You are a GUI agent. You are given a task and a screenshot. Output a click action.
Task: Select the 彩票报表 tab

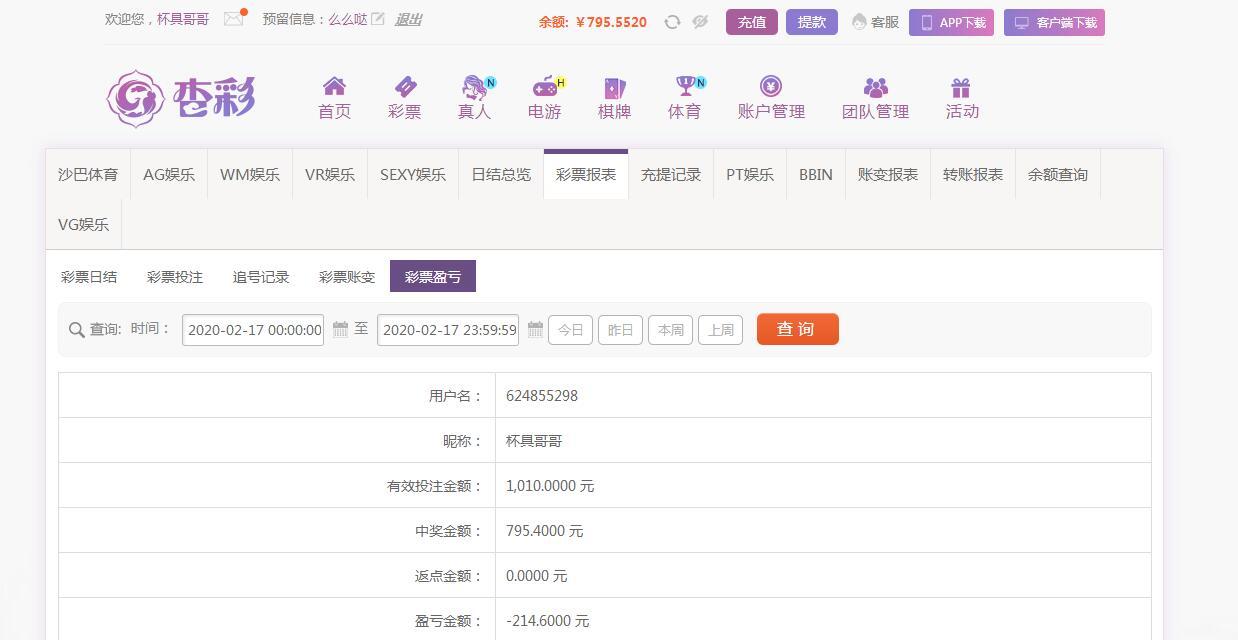coord(586,174)
